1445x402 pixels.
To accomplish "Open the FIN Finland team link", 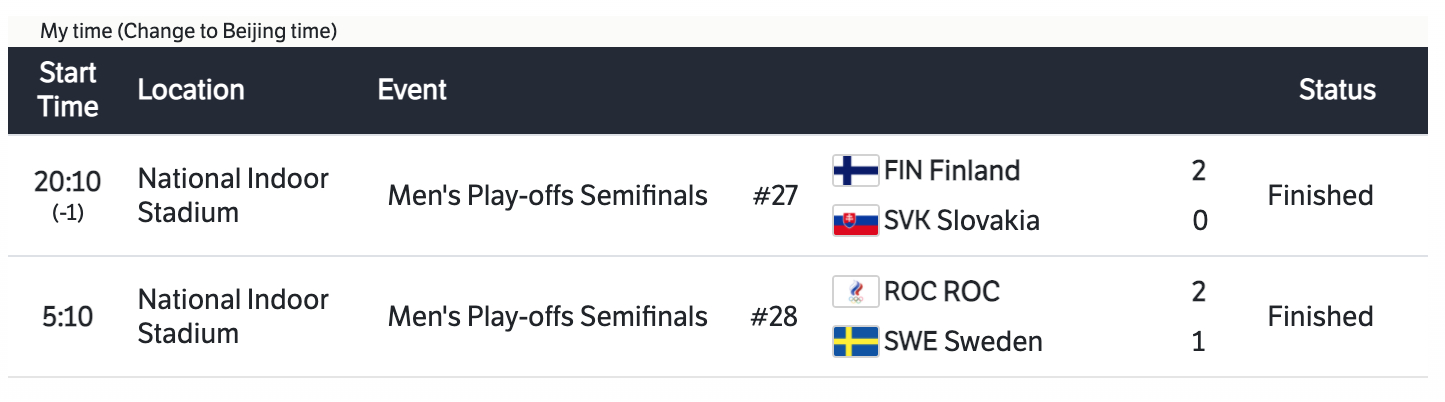I will pyautogui.click(x=951, y=171).
